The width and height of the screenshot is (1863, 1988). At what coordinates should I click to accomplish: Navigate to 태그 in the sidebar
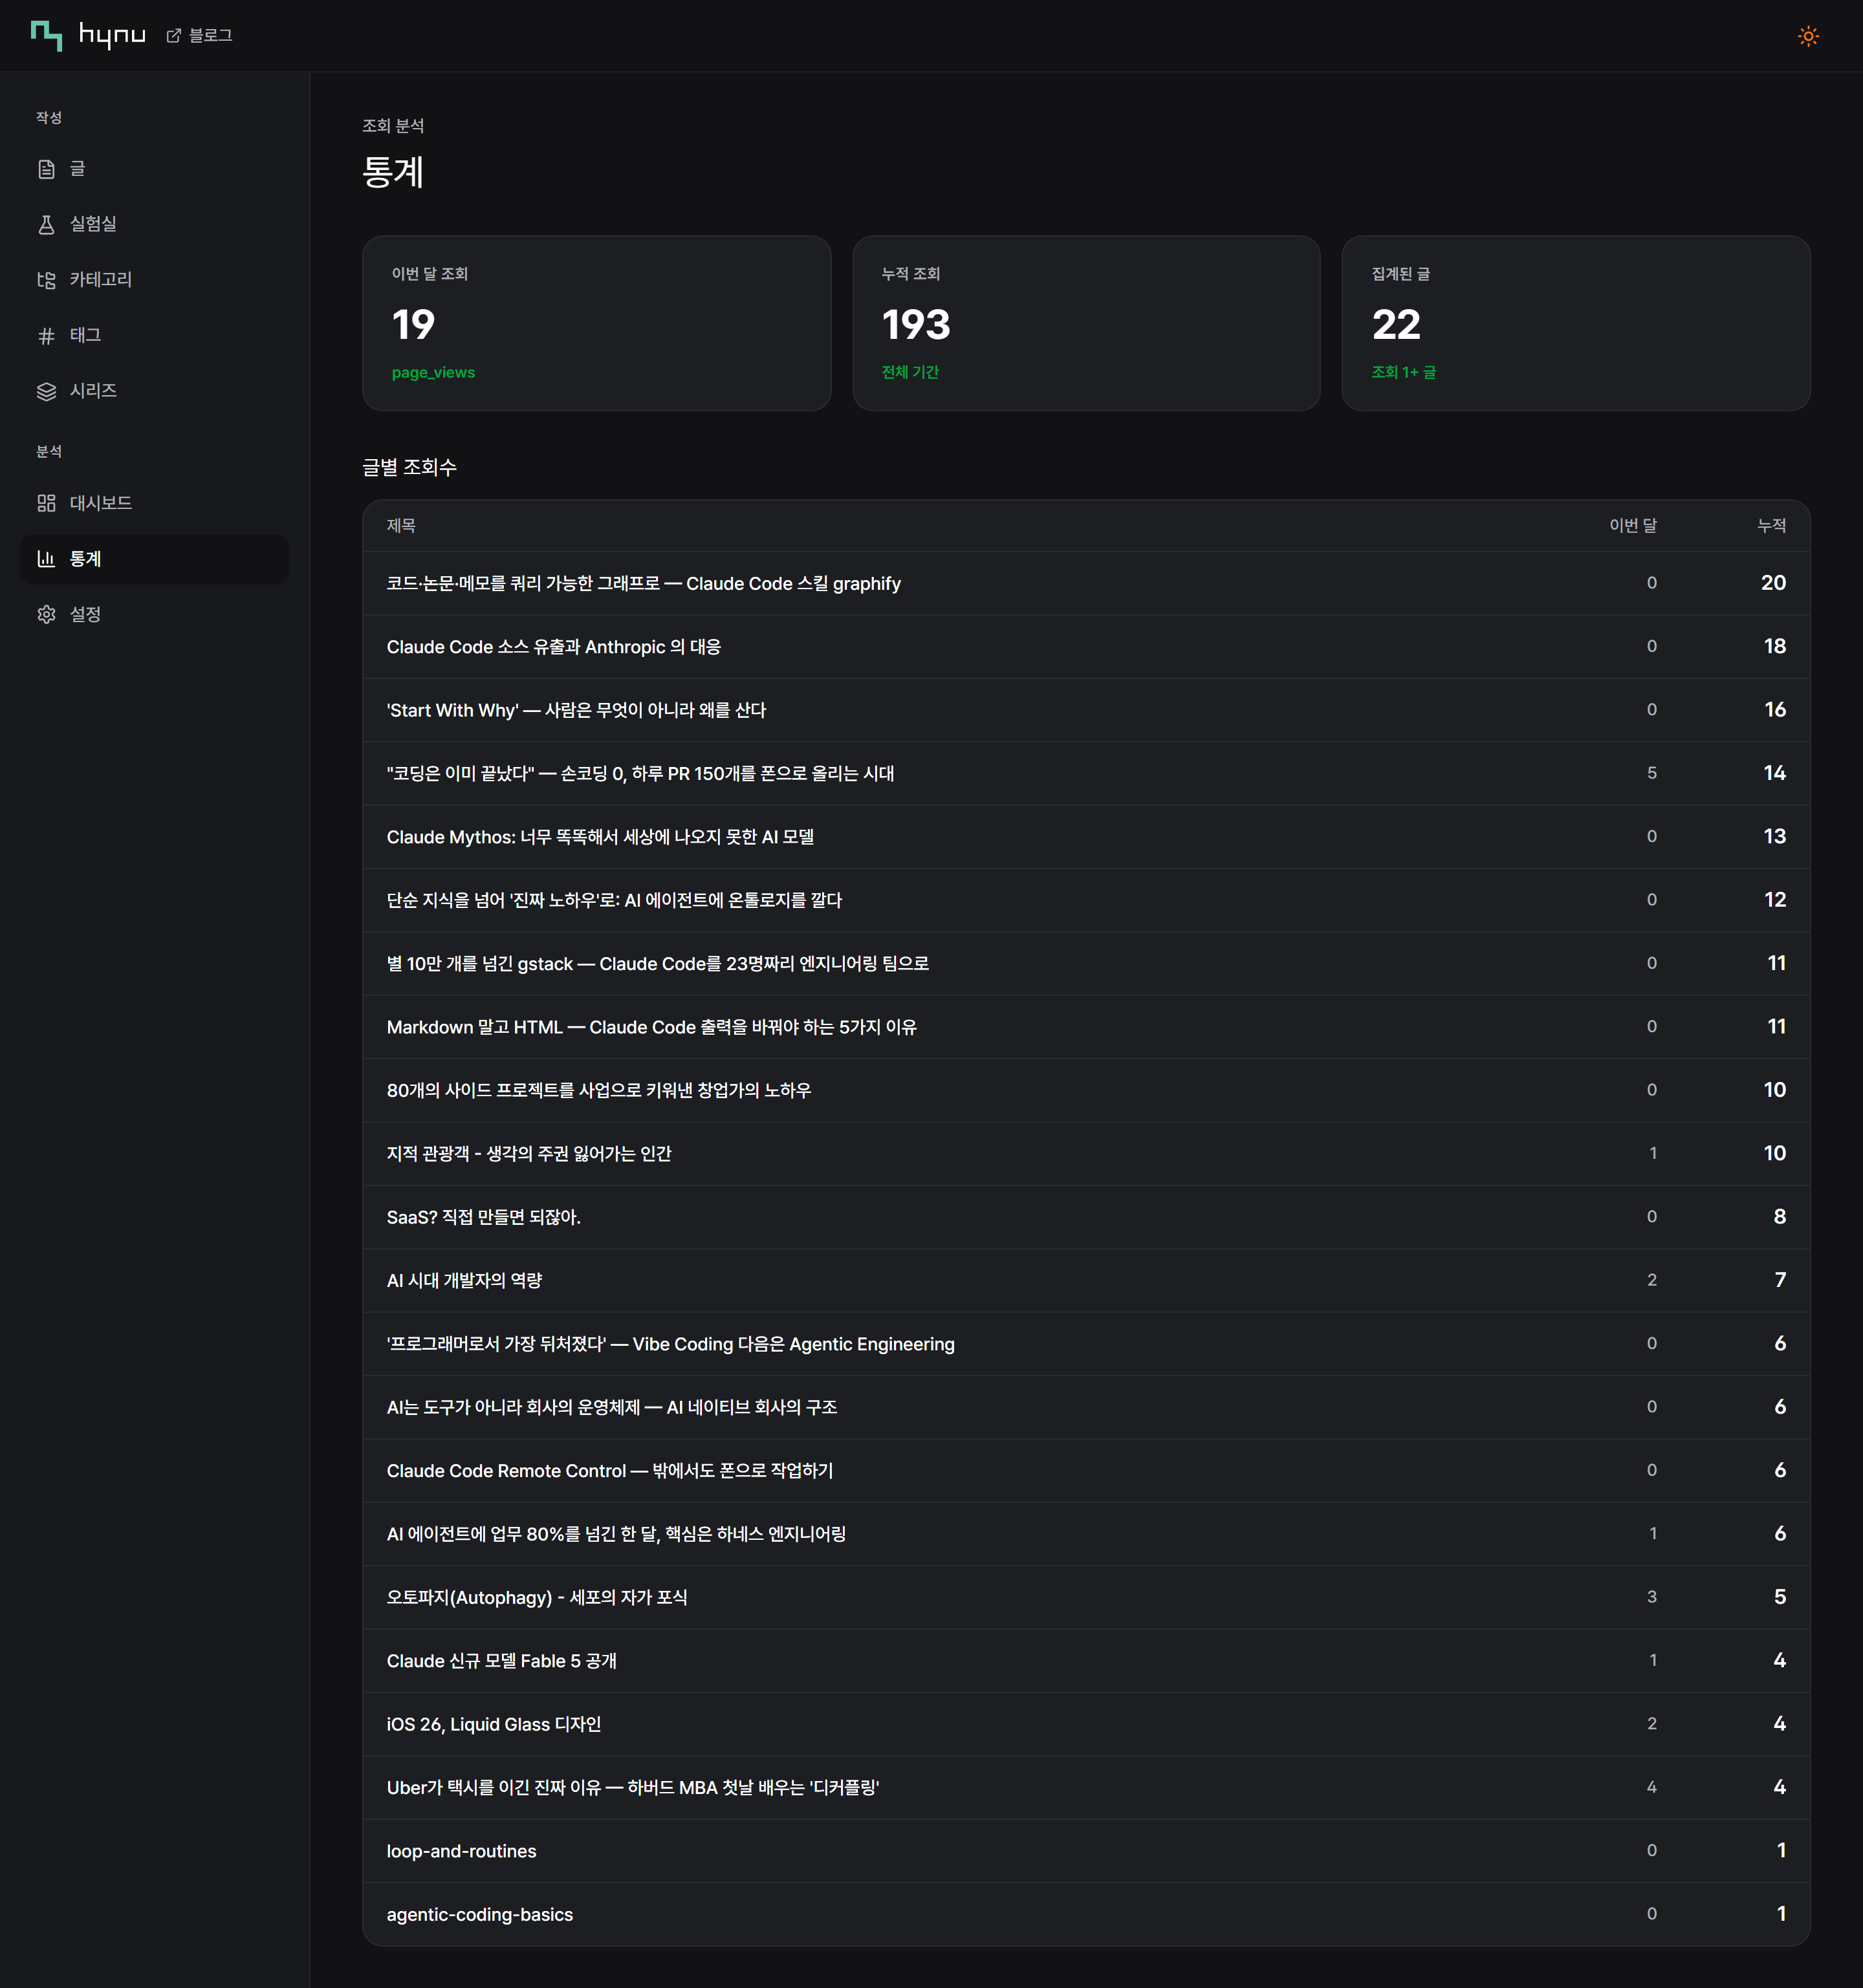(x=154, y=336)
